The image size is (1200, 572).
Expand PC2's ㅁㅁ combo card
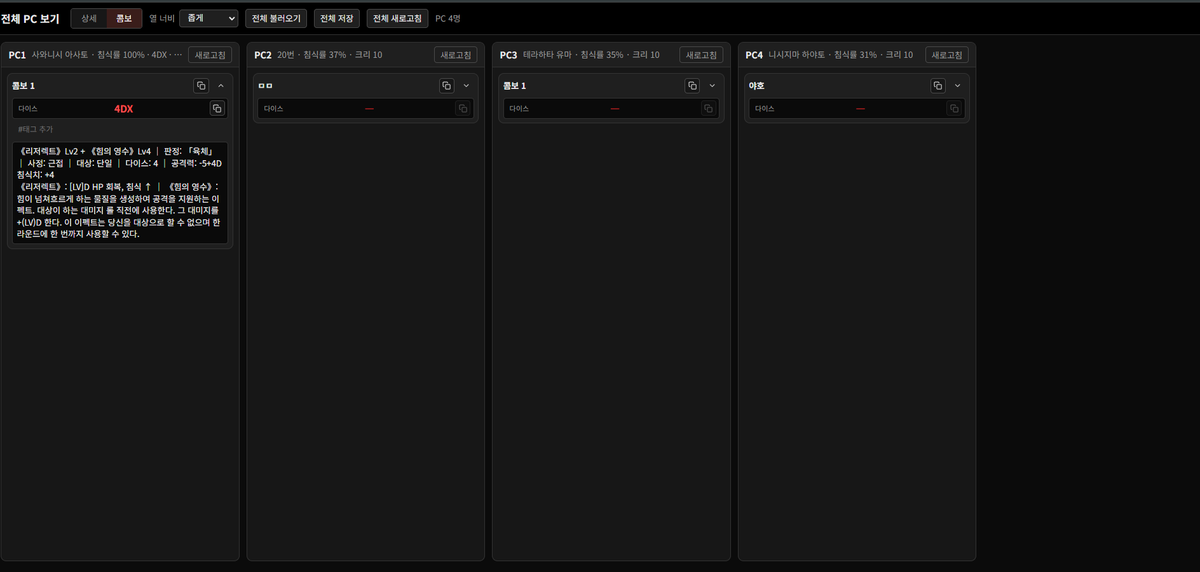coord(467,86)
